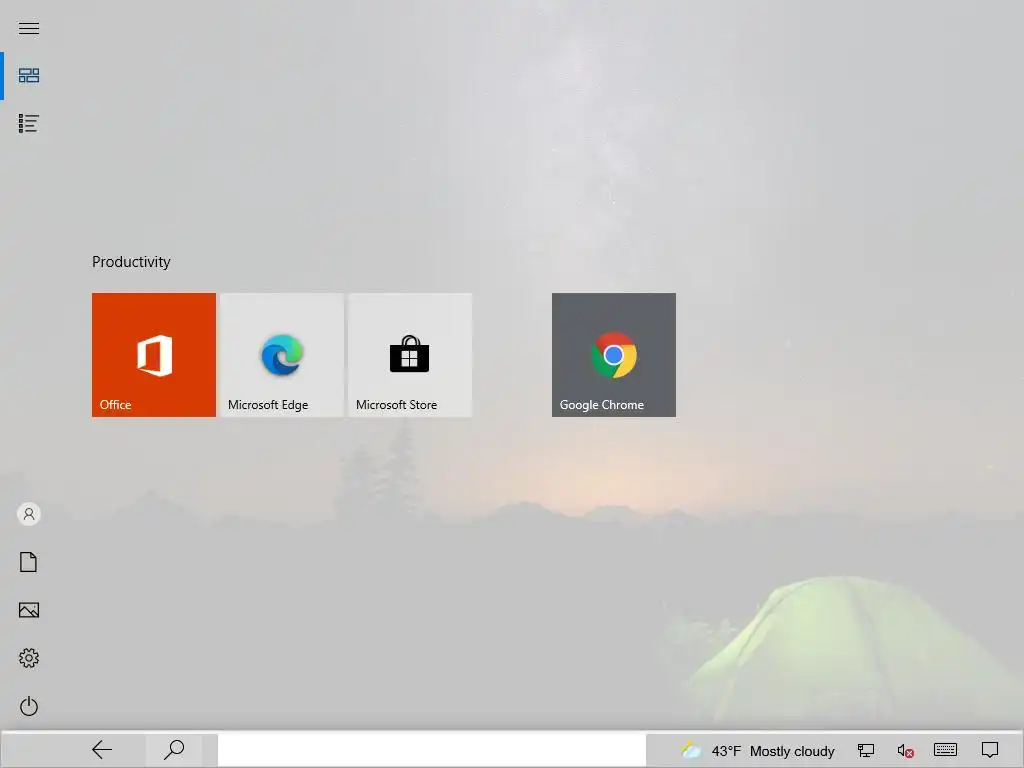Expand the hamburger menu at top left
Viewport: 1024px width, 768px height.
click(29, 28)
